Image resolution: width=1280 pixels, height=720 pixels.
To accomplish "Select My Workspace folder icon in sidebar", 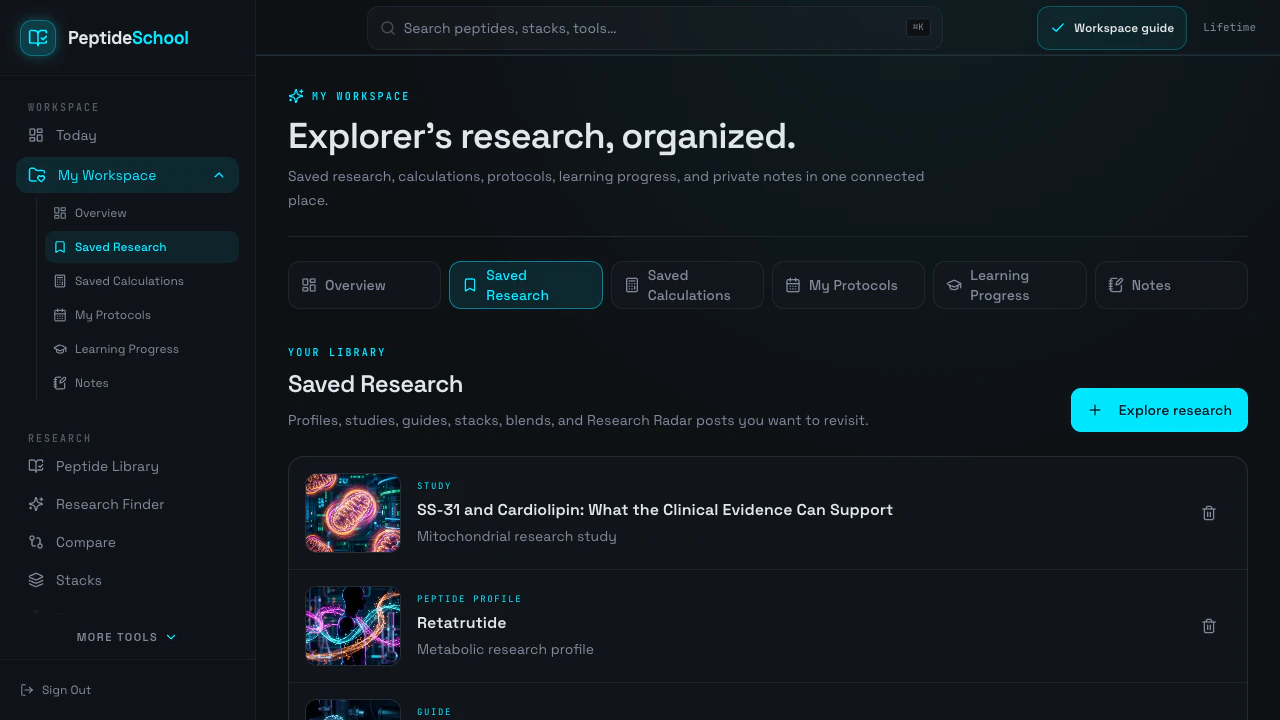I will pyautogui.click(x=37, y=175).
